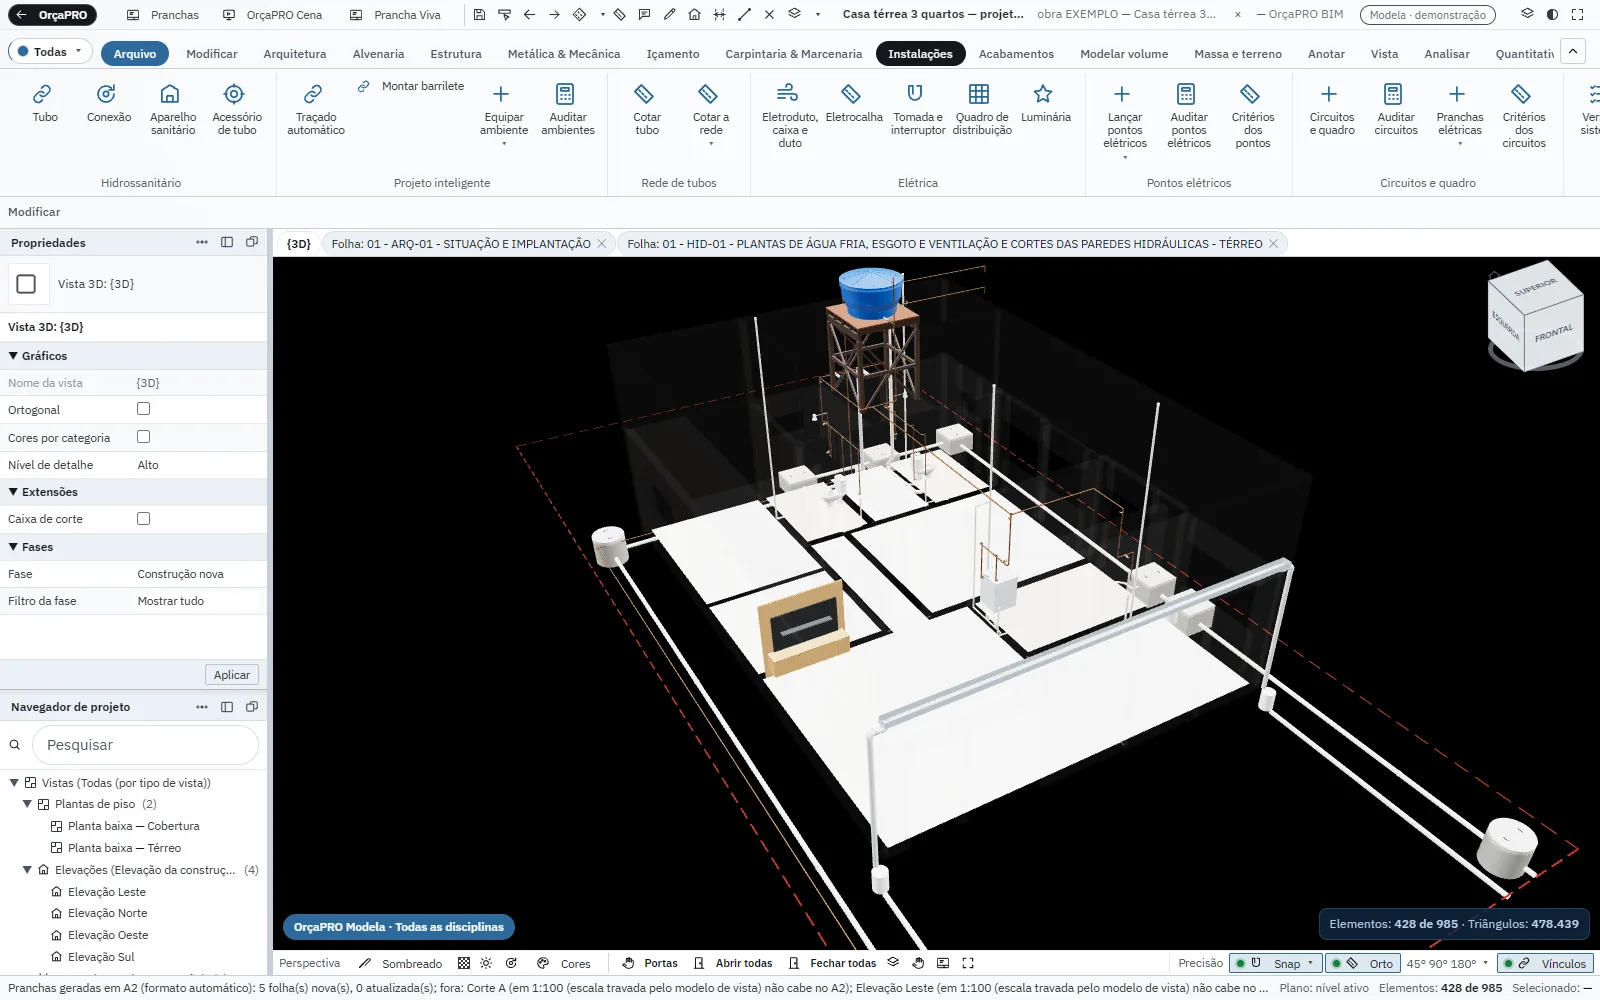Open Auditar pontos elétricos
The height and width of the screenshot is (1000, 1600).
coord(1188,116)
